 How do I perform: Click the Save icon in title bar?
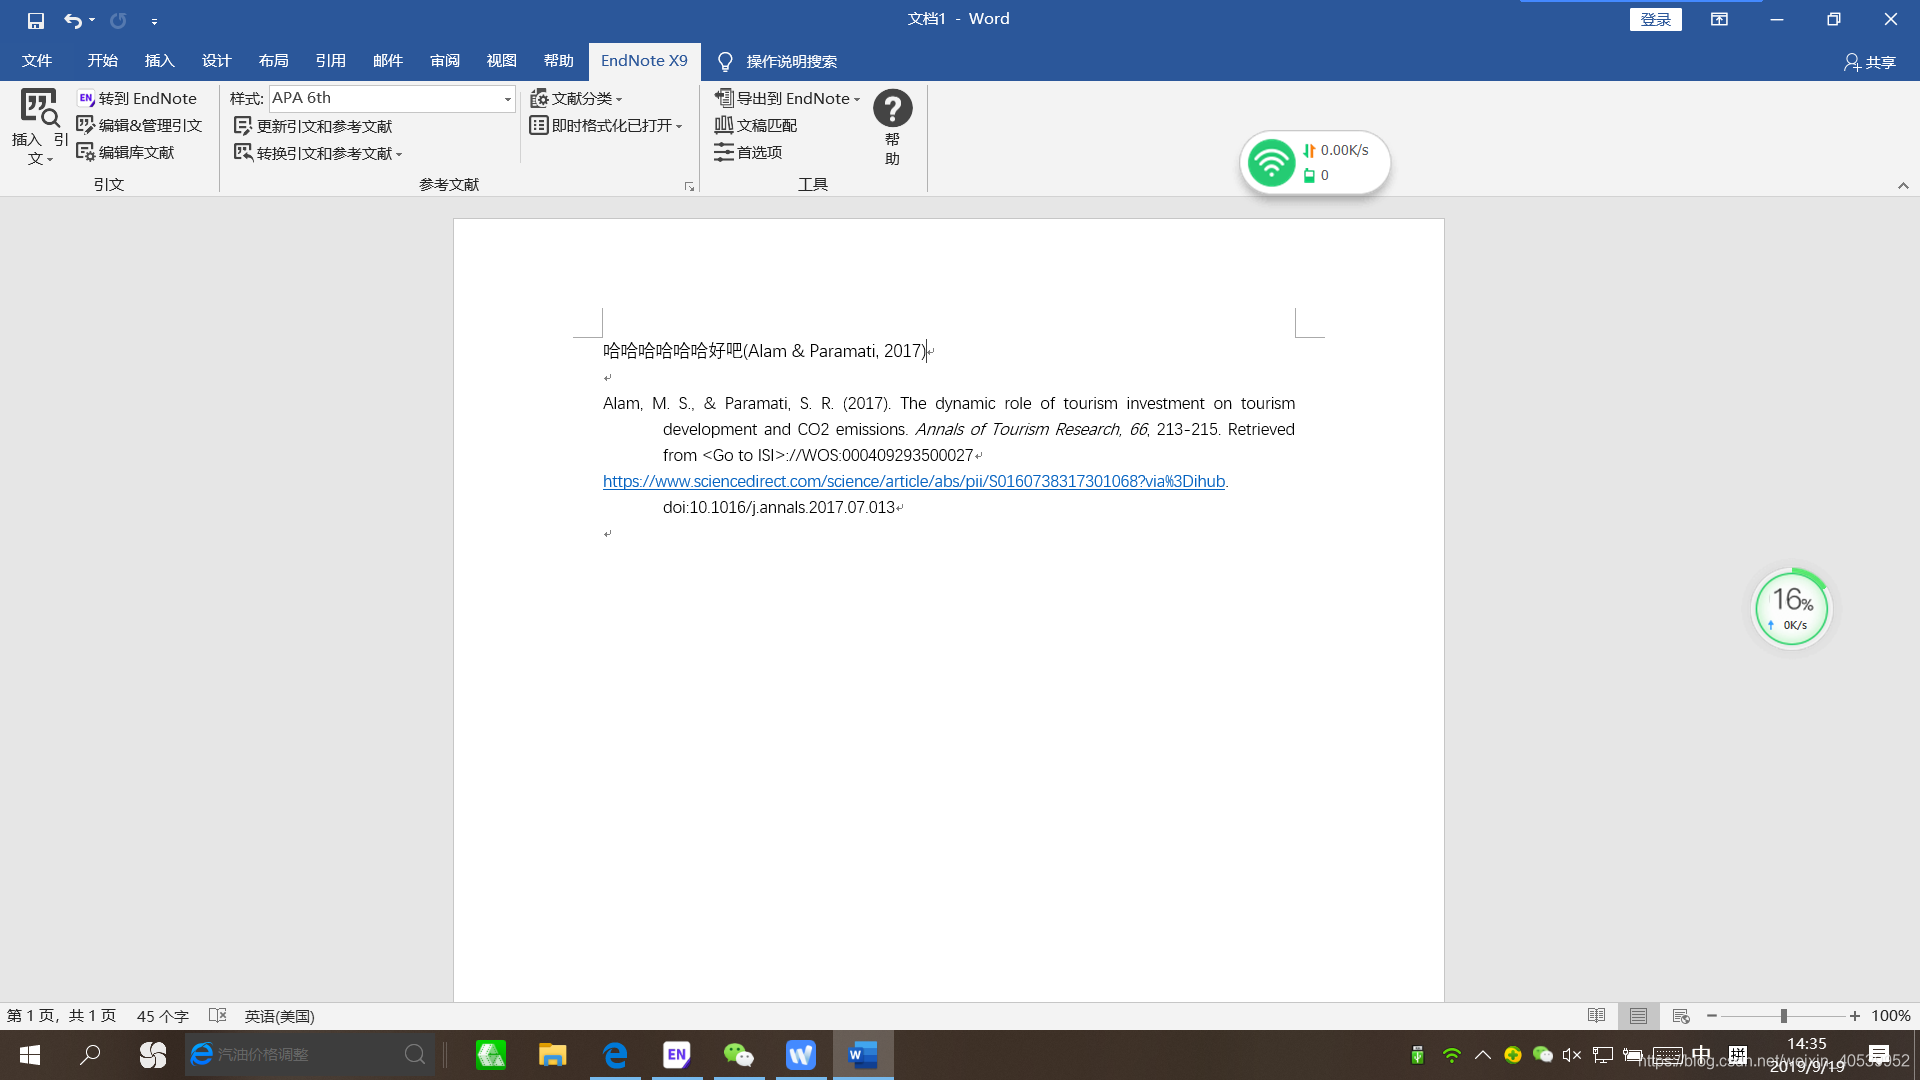(x=36, y=20)
